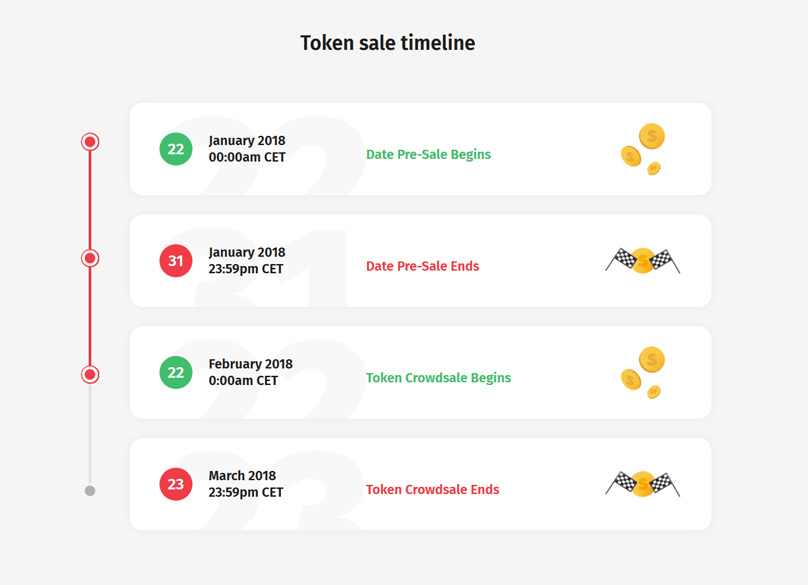Click the January 2018 00:00am CET date text

pyautogui.click(x=247, y=149)
